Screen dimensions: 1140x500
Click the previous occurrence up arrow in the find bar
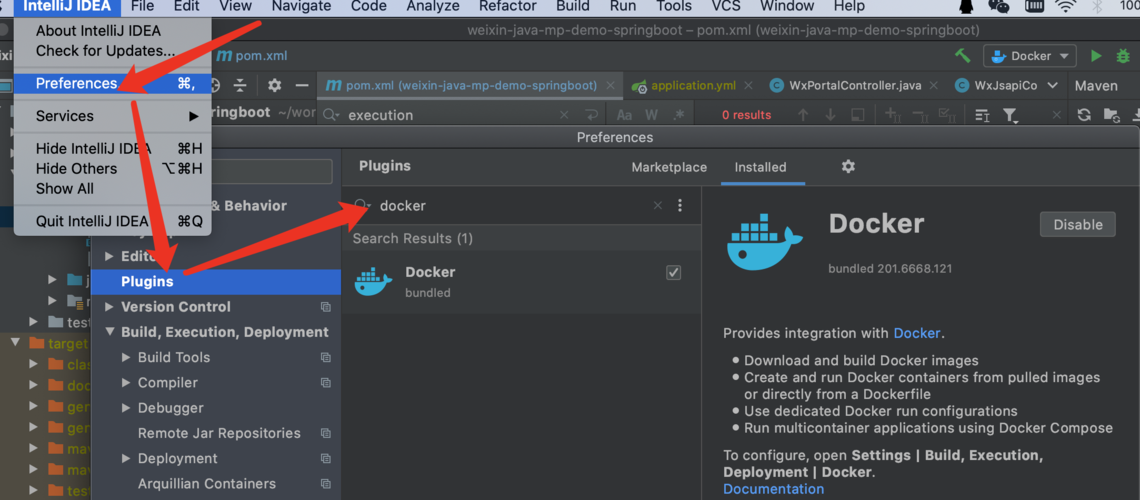(803, 115)
